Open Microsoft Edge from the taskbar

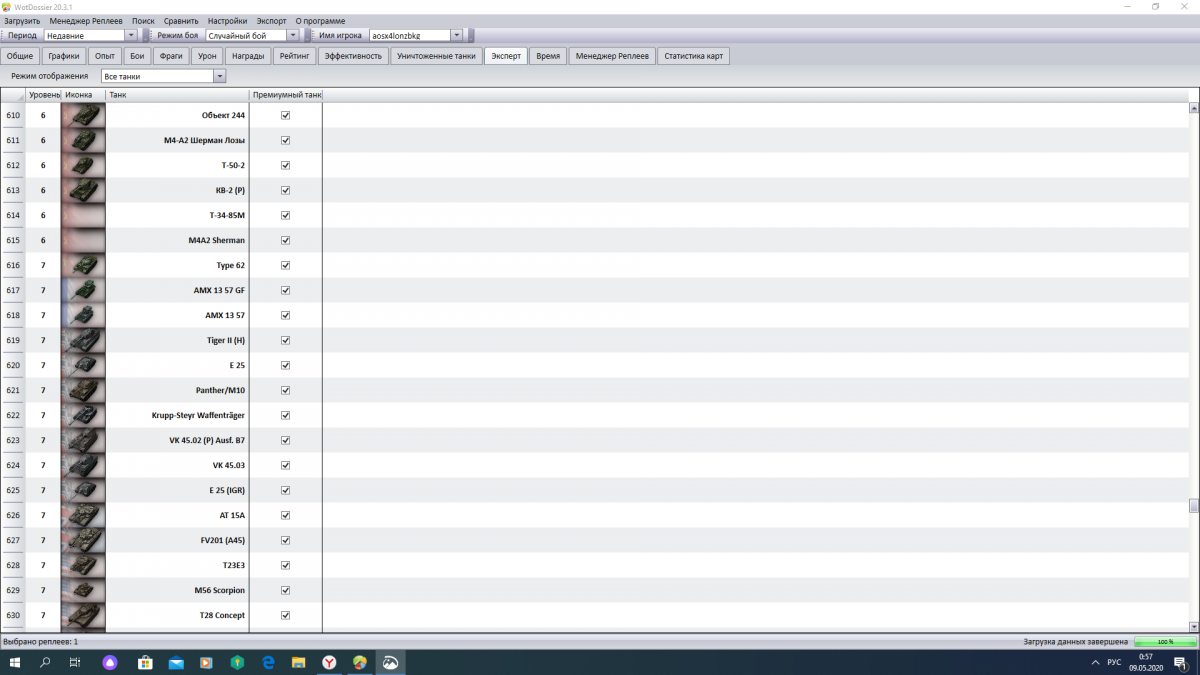pos(268,662)
